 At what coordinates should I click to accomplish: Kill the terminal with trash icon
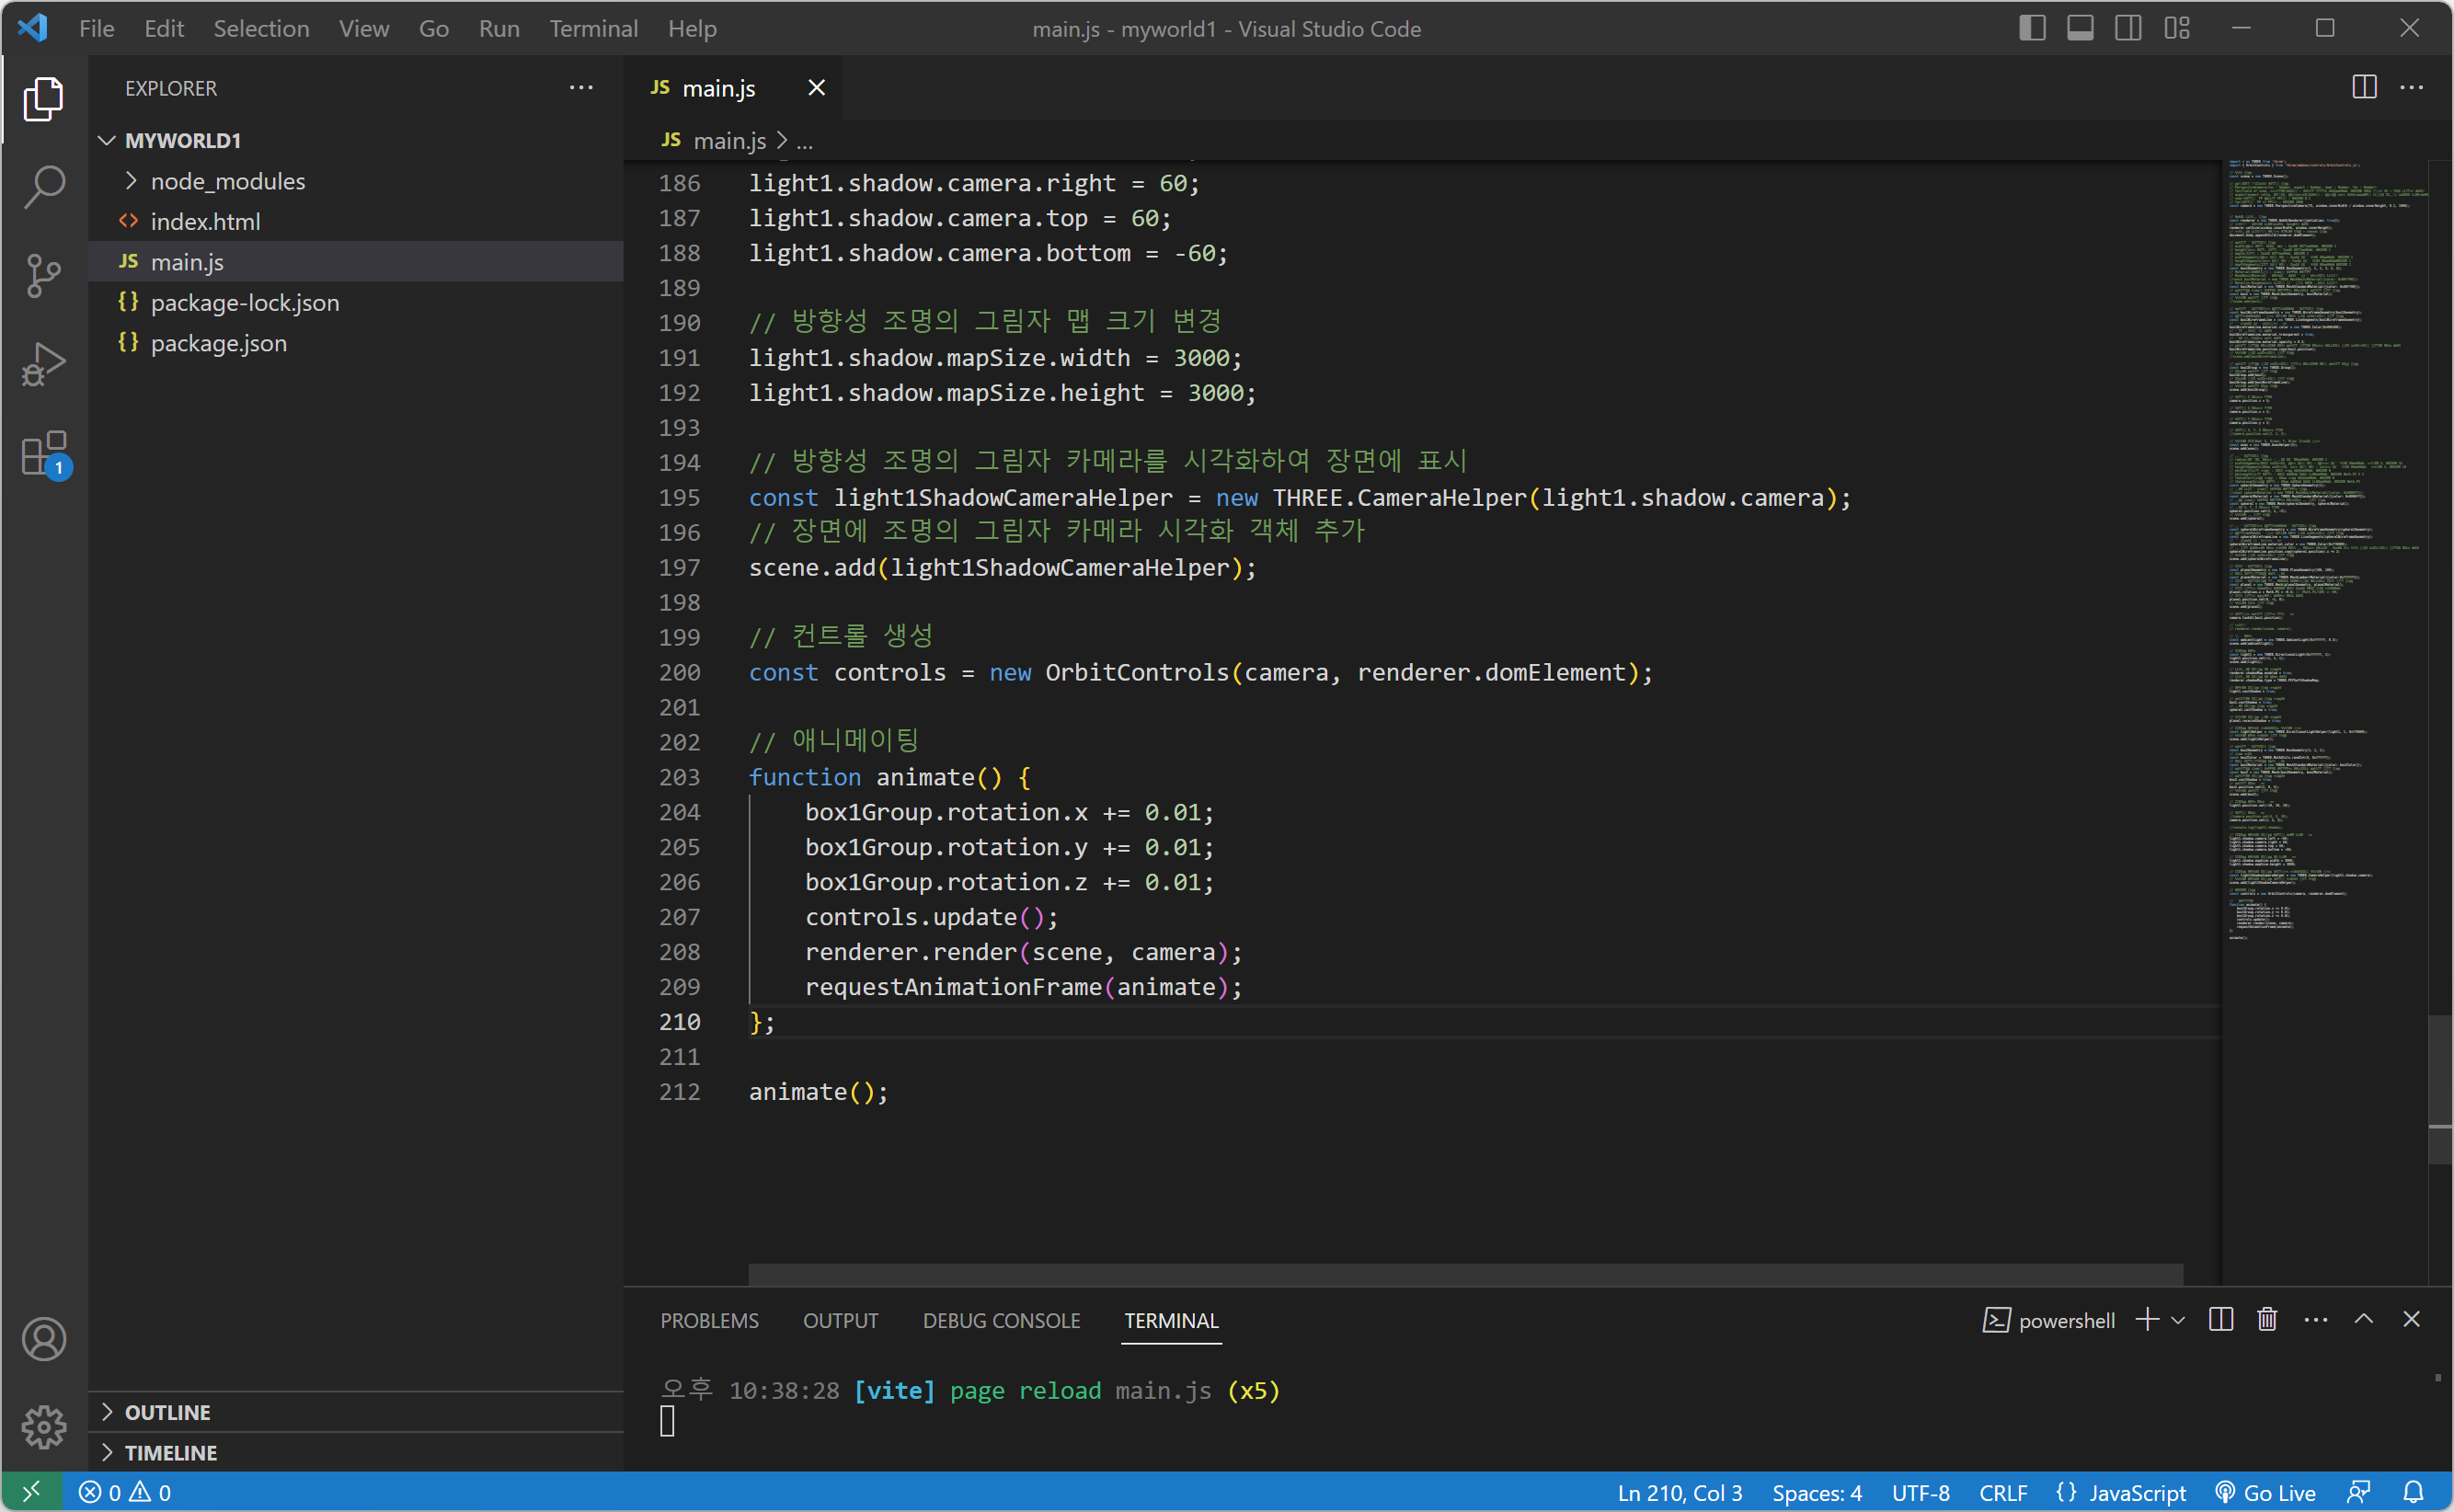point(2267,1320)
